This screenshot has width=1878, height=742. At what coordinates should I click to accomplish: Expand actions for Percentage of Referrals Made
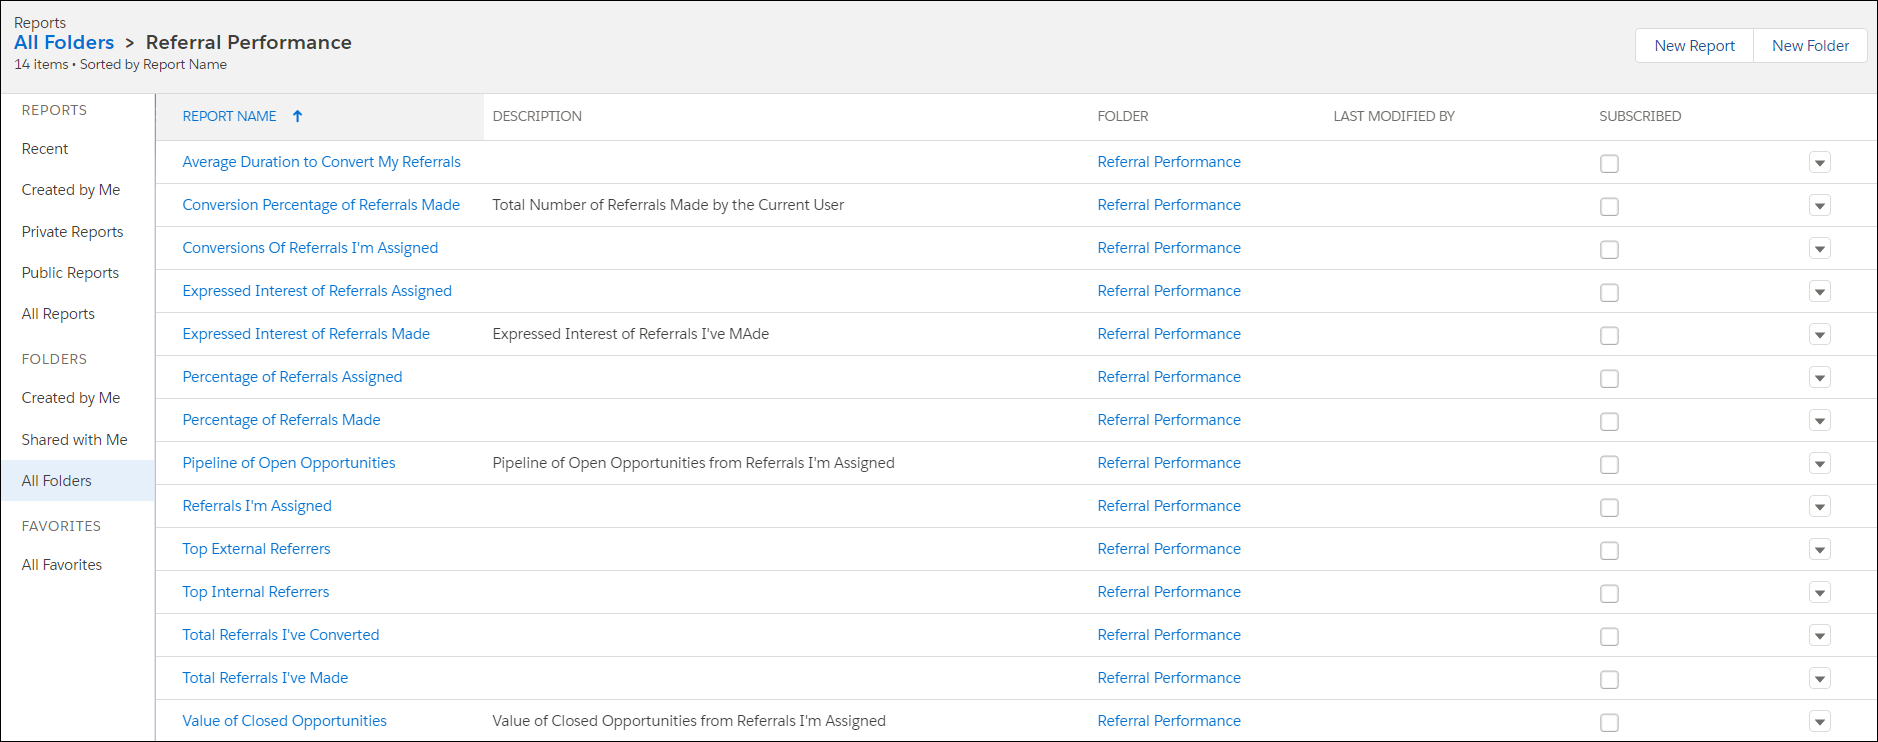click(x=1820, y=421)
